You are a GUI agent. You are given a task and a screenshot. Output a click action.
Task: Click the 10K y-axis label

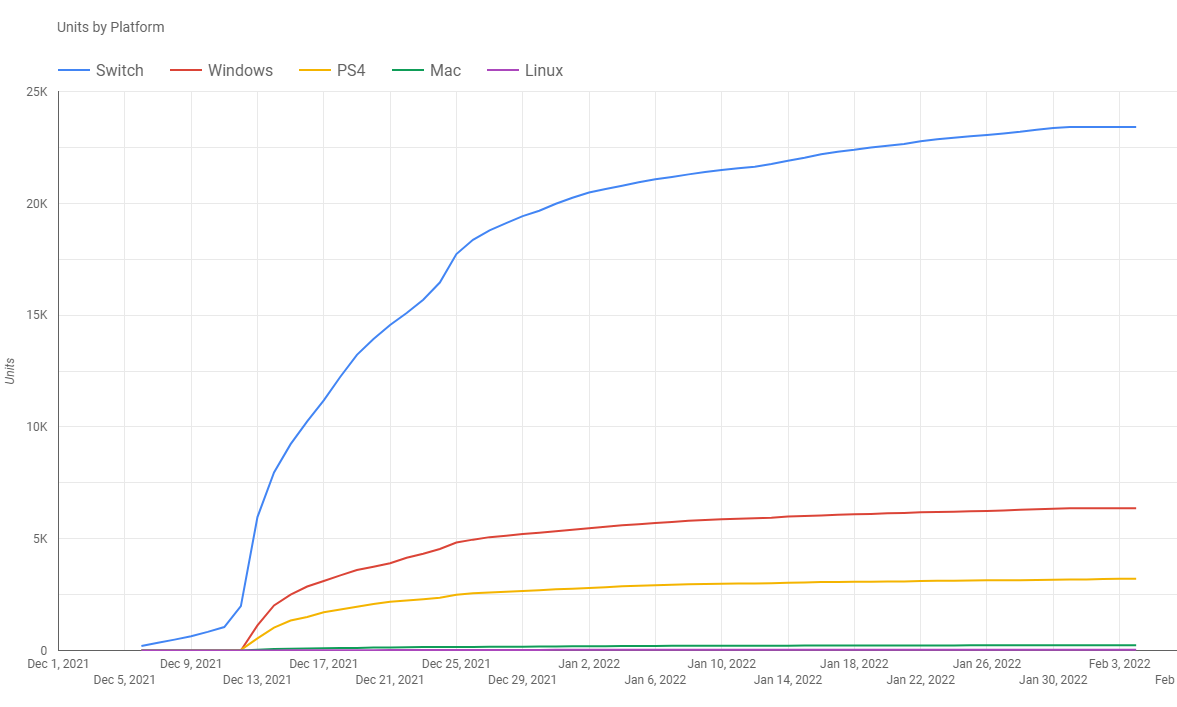(37, 427)
